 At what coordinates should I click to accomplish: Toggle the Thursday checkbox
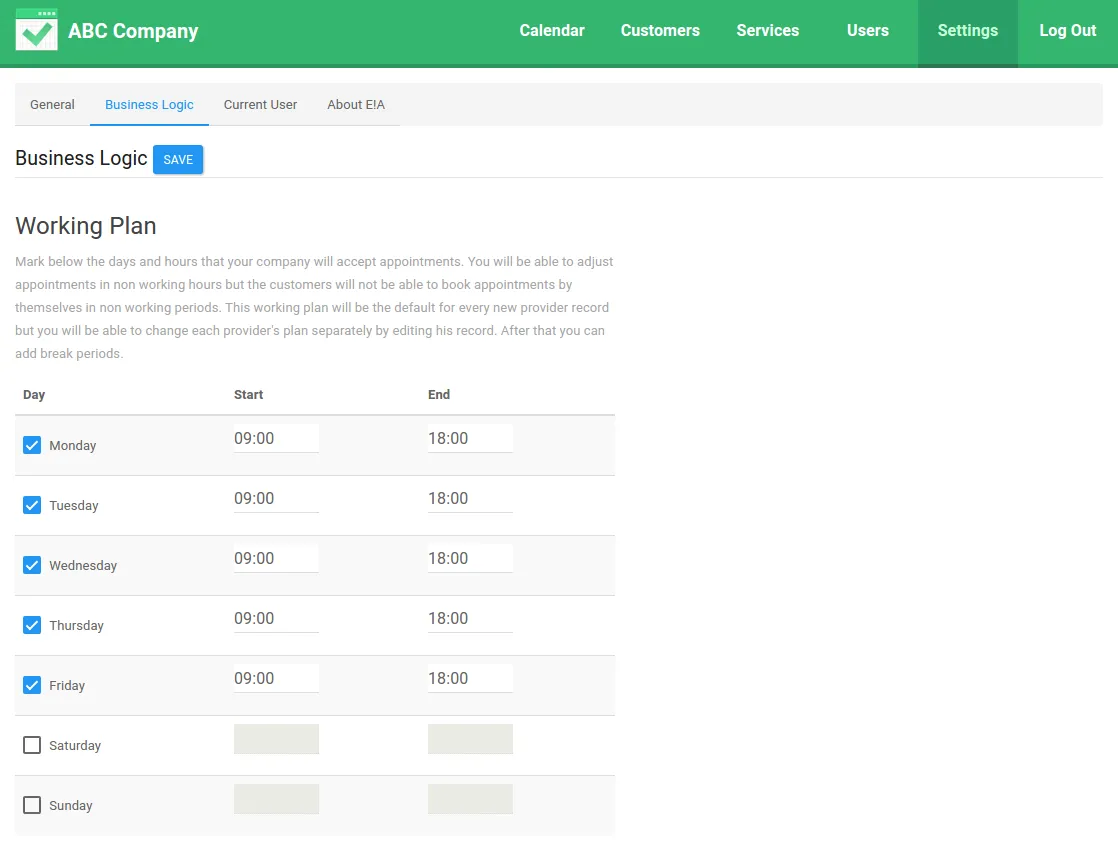click(32, 625)
